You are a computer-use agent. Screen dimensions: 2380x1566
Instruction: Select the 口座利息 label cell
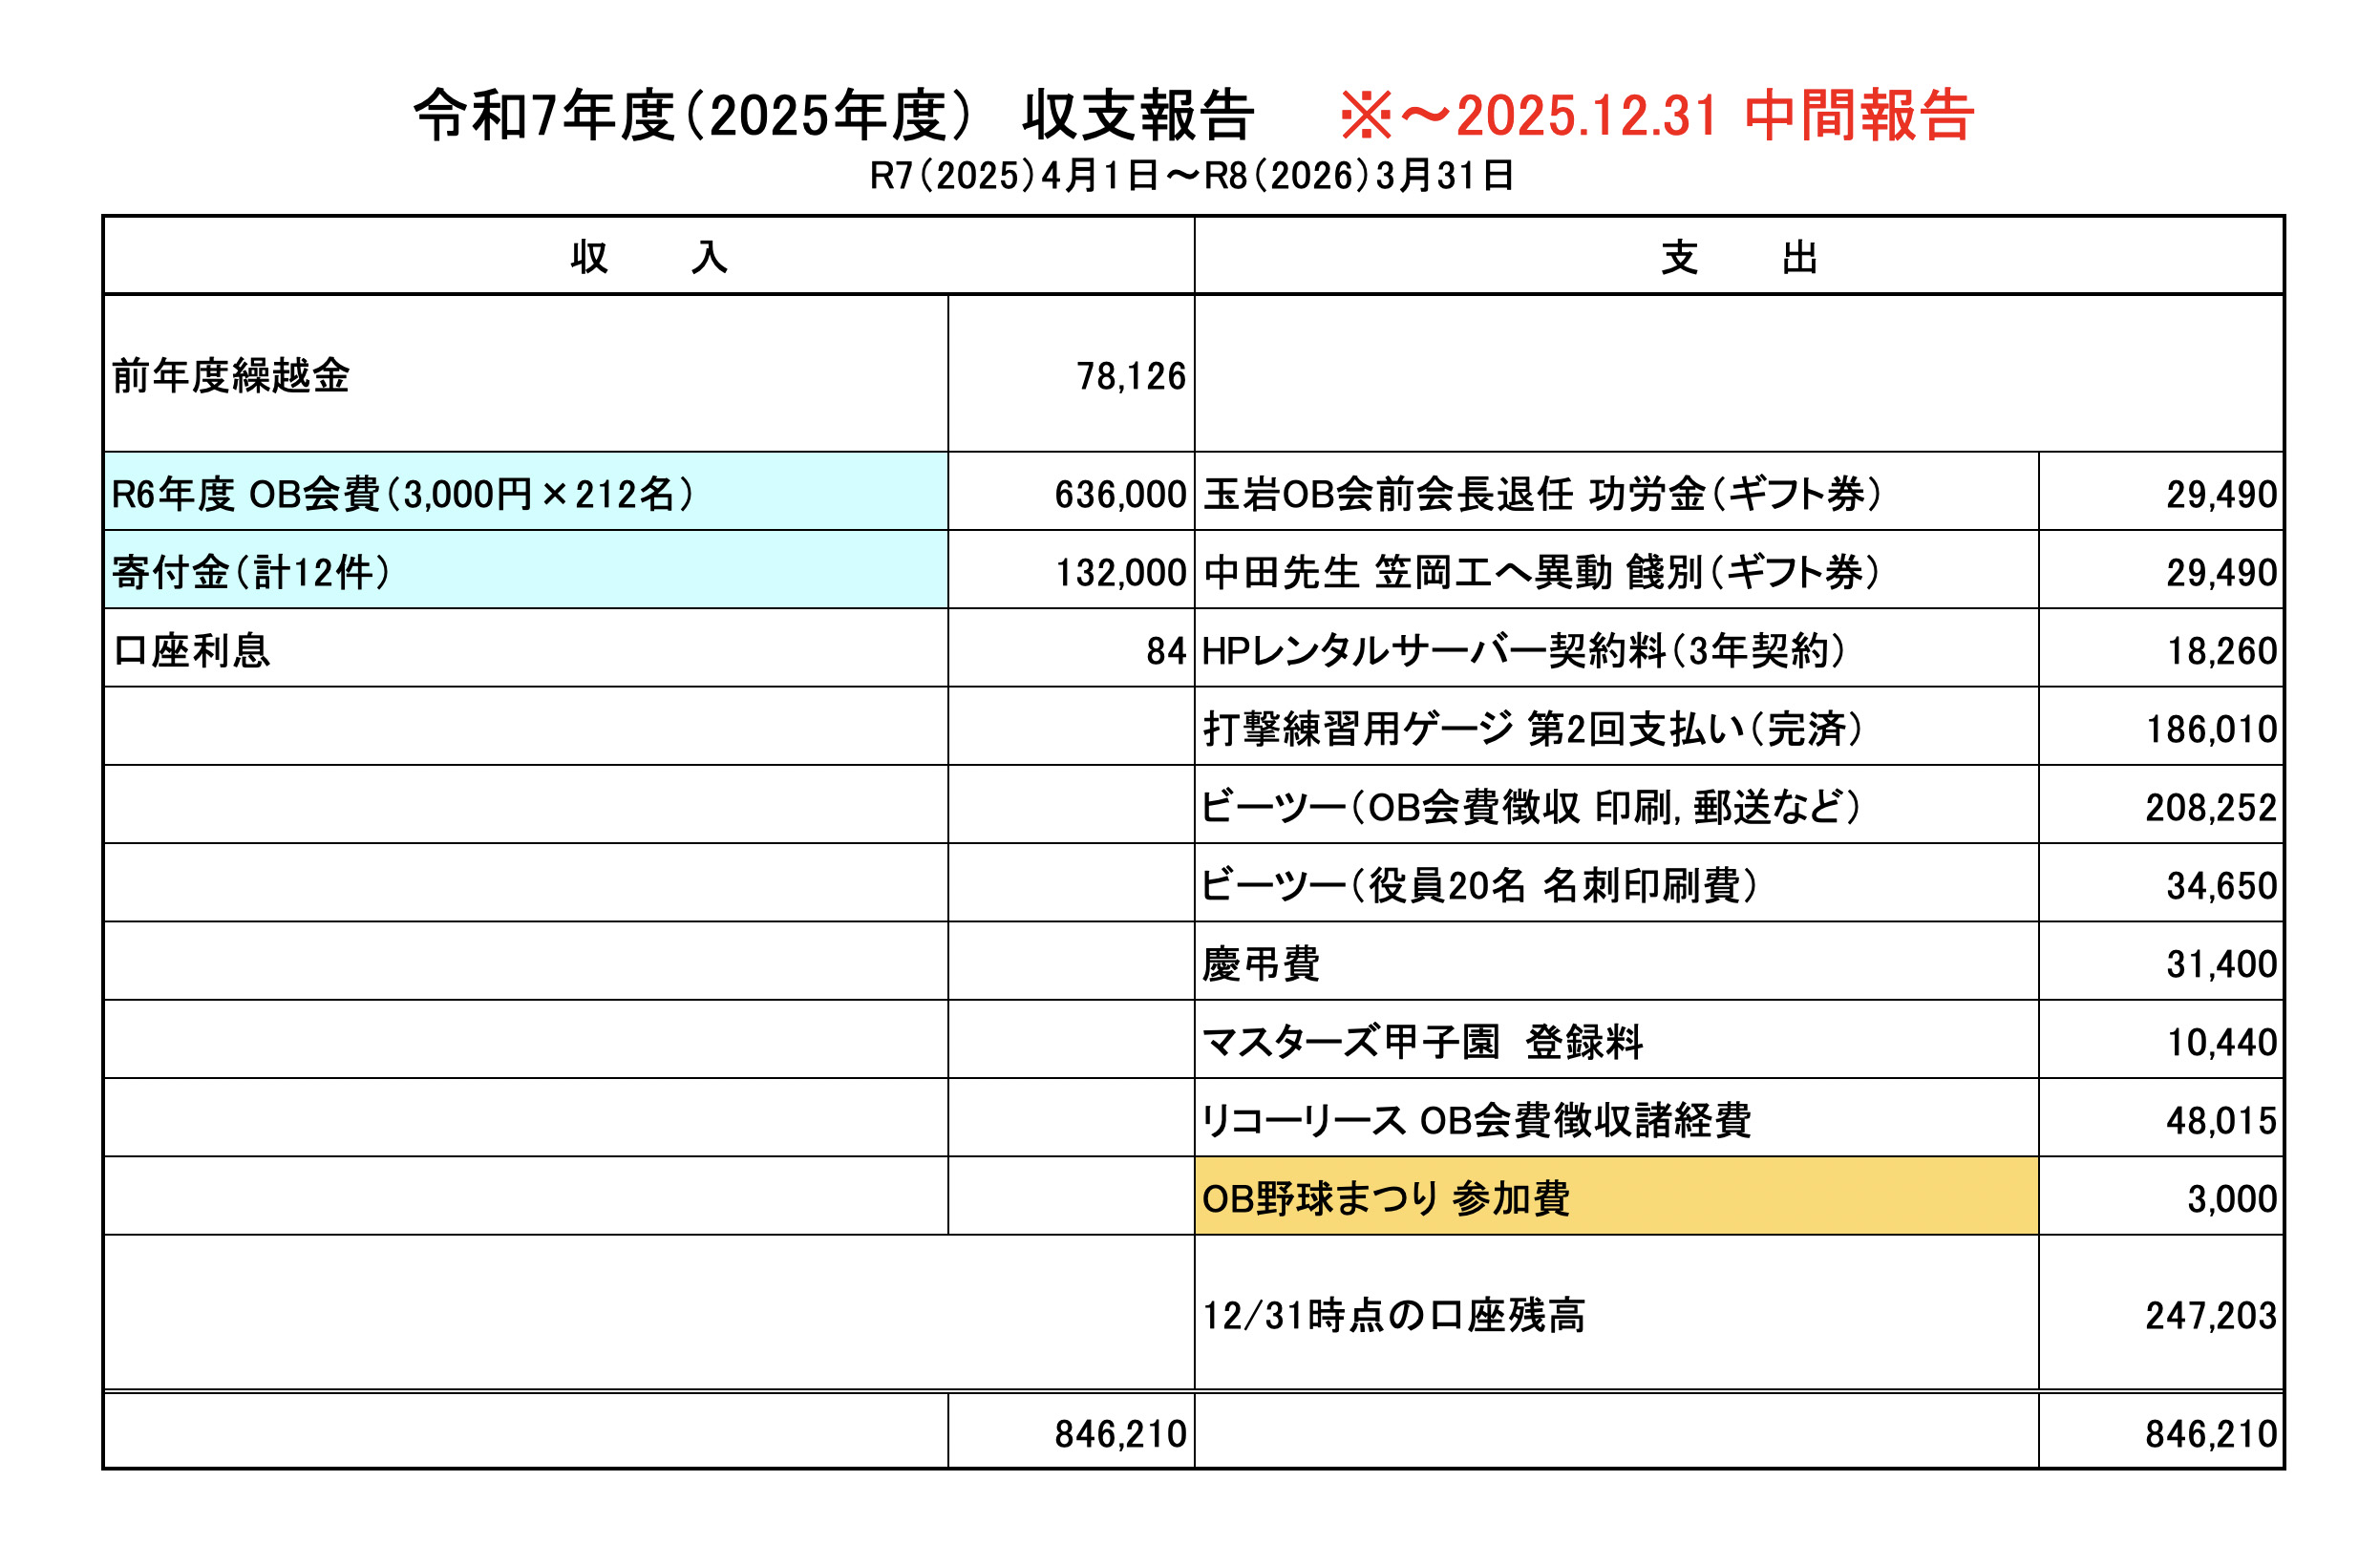[x=191, y=650]
